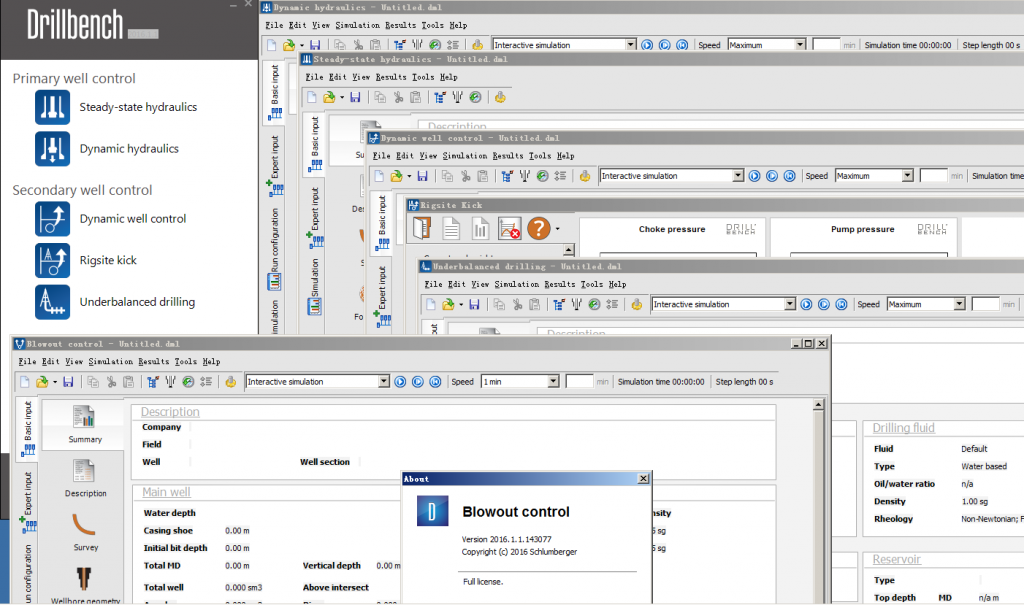
Task: Start the simulation in Underbalanced drilling toolbar
Action: point(807,304)
